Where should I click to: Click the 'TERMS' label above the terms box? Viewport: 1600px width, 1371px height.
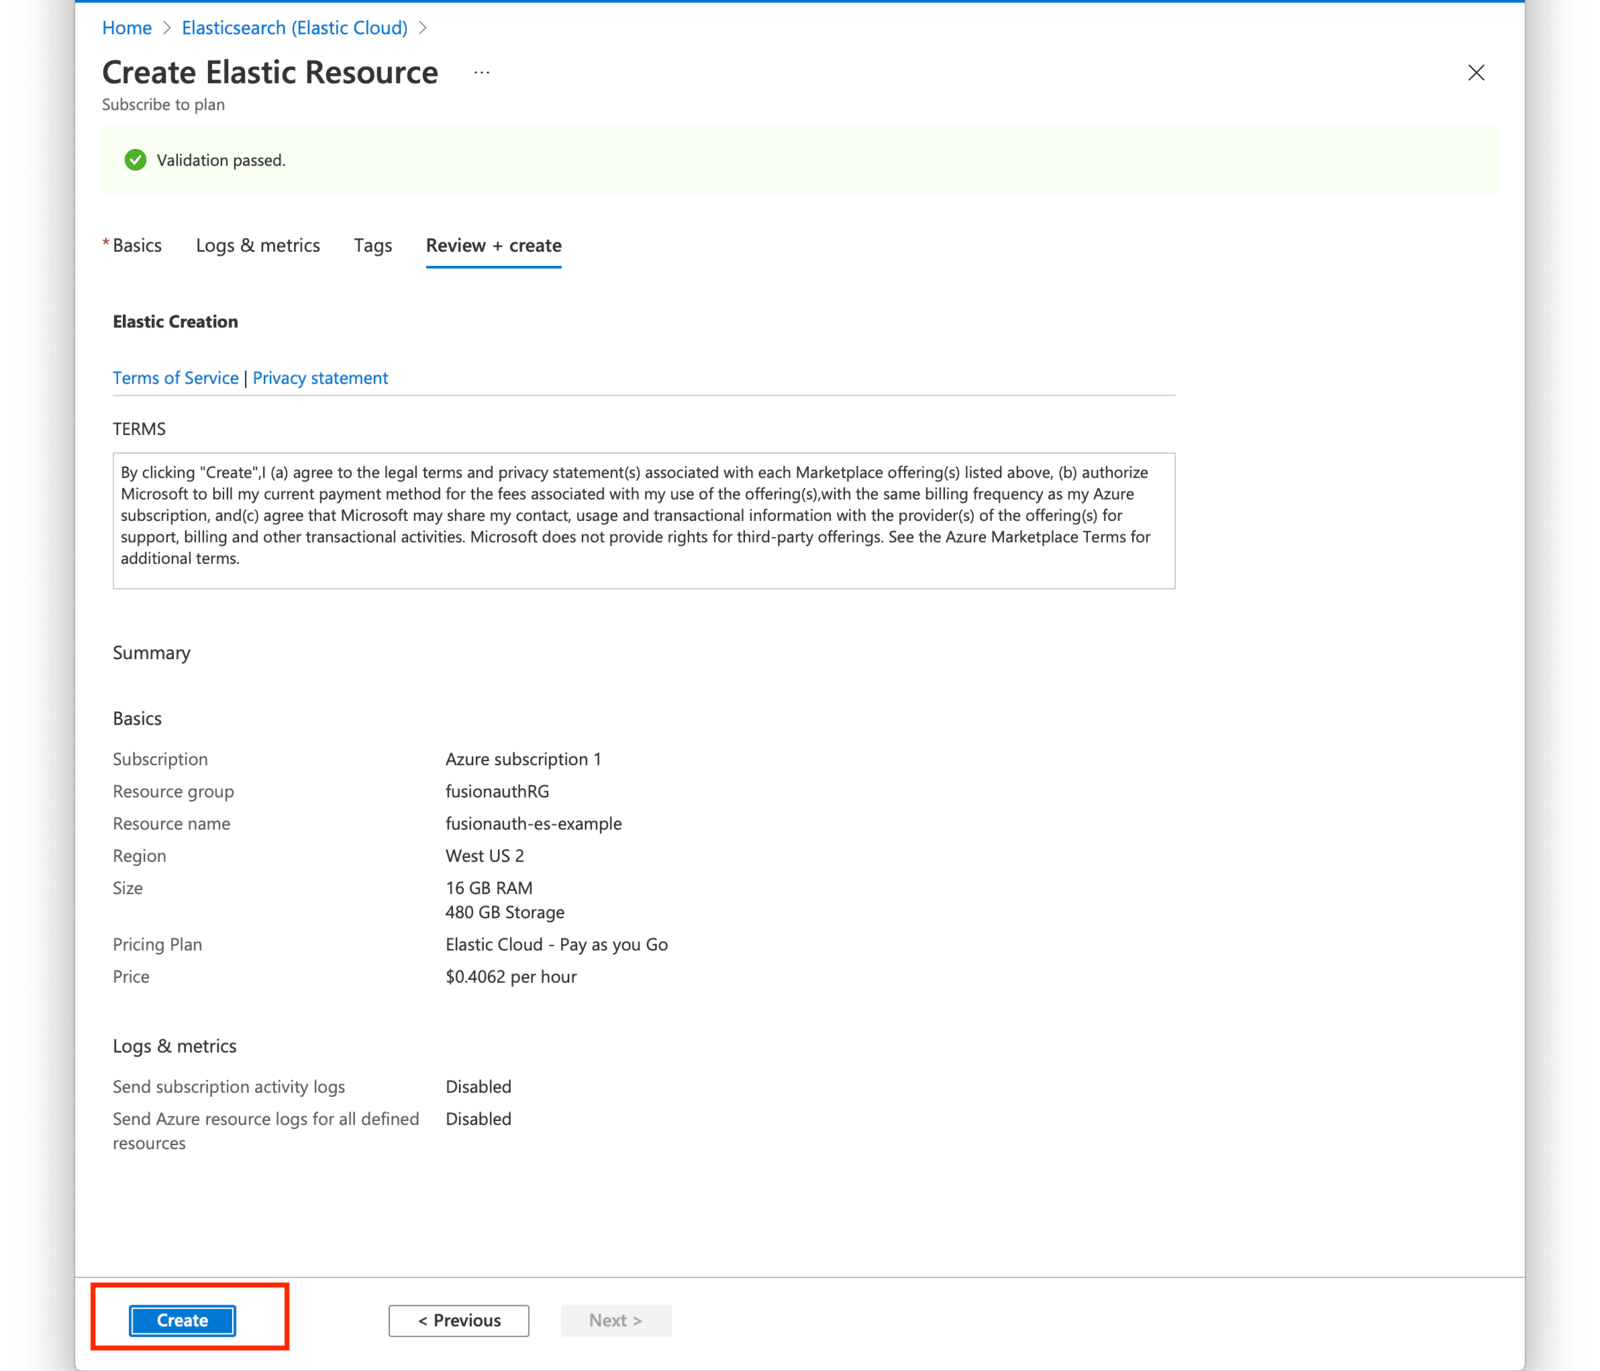click(x=139, y=429)
